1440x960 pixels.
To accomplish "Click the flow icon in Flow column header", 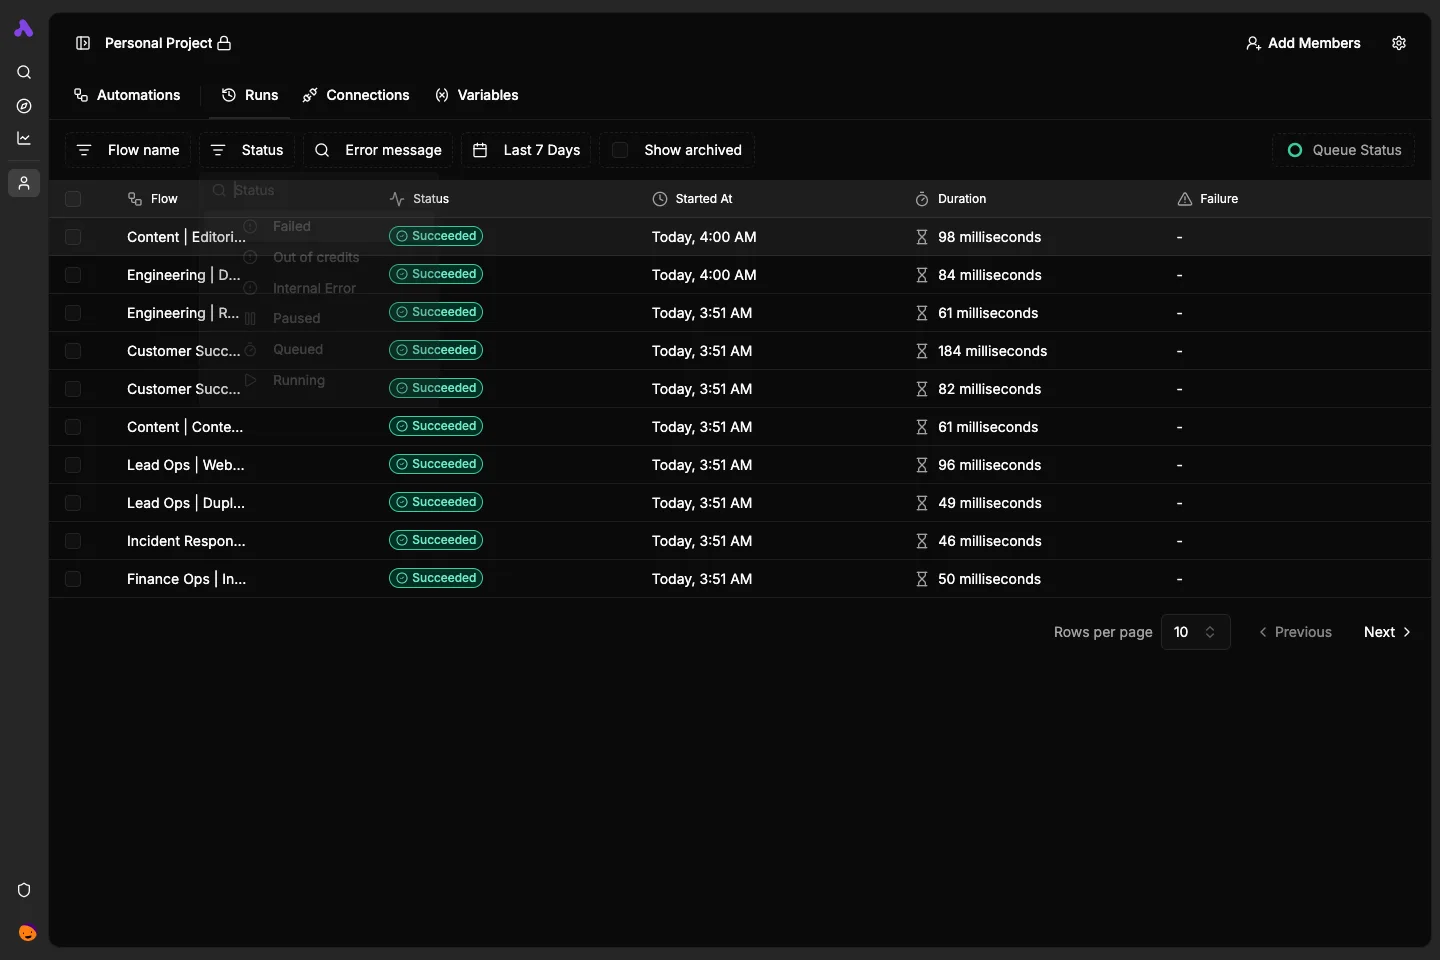I will [135, 199].
